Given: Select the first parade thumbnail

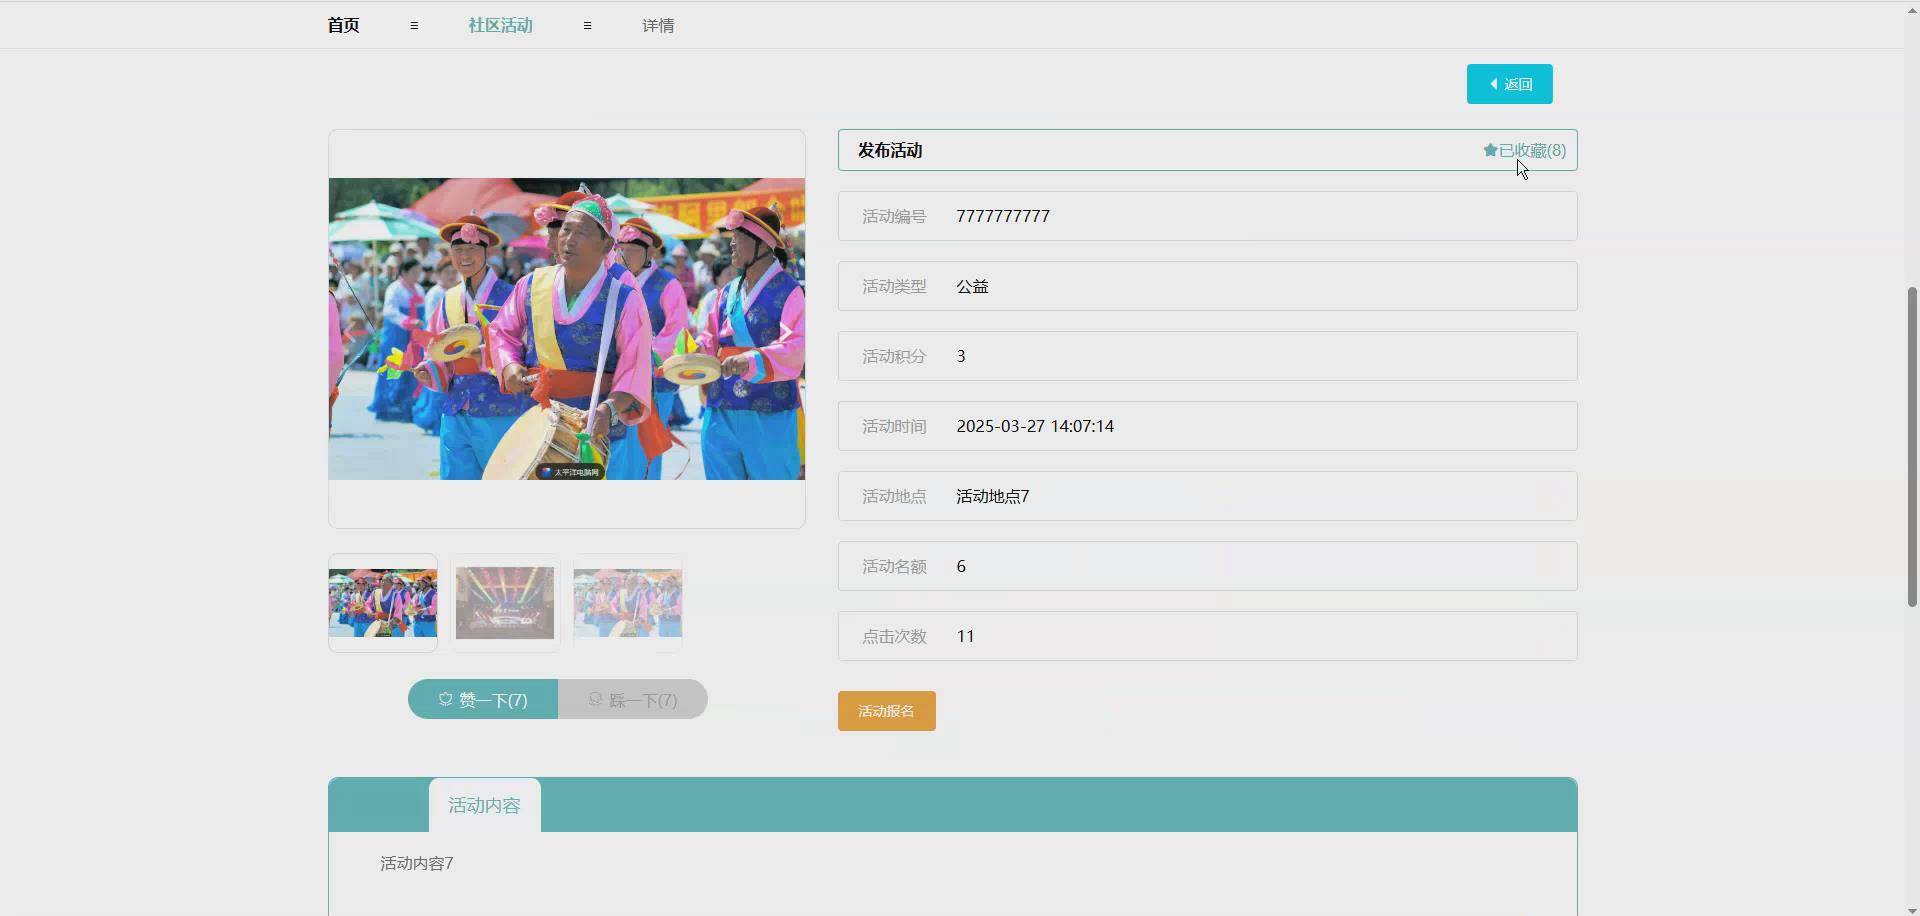Looking at the screenshot, I should [383, 603].
